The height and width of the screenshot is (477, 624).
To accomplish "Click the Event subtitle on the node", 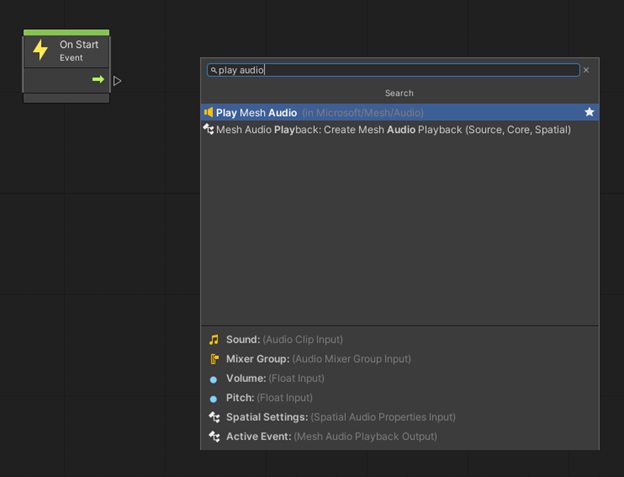I will coord(71,58).
